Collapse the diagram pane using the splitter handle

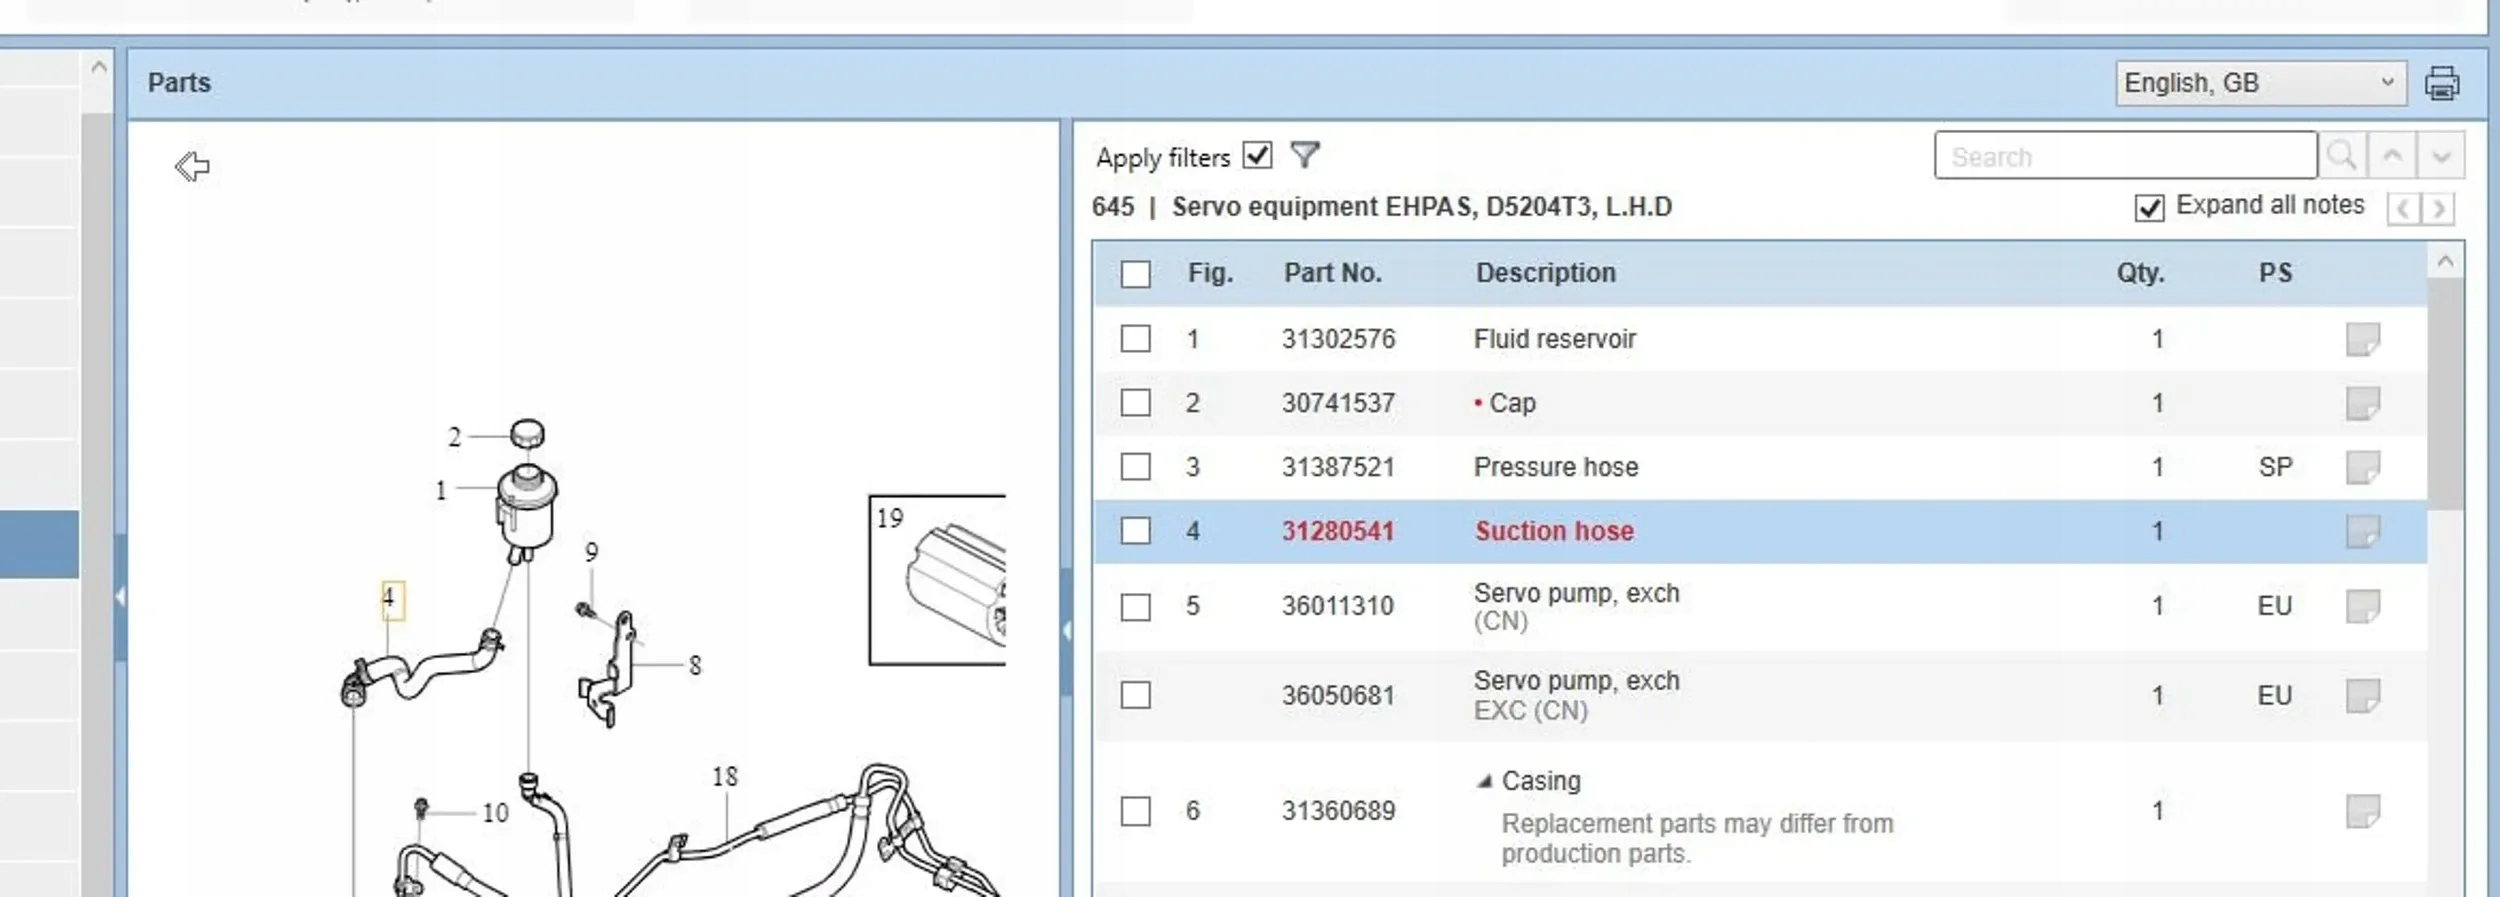coord(1066,631)
